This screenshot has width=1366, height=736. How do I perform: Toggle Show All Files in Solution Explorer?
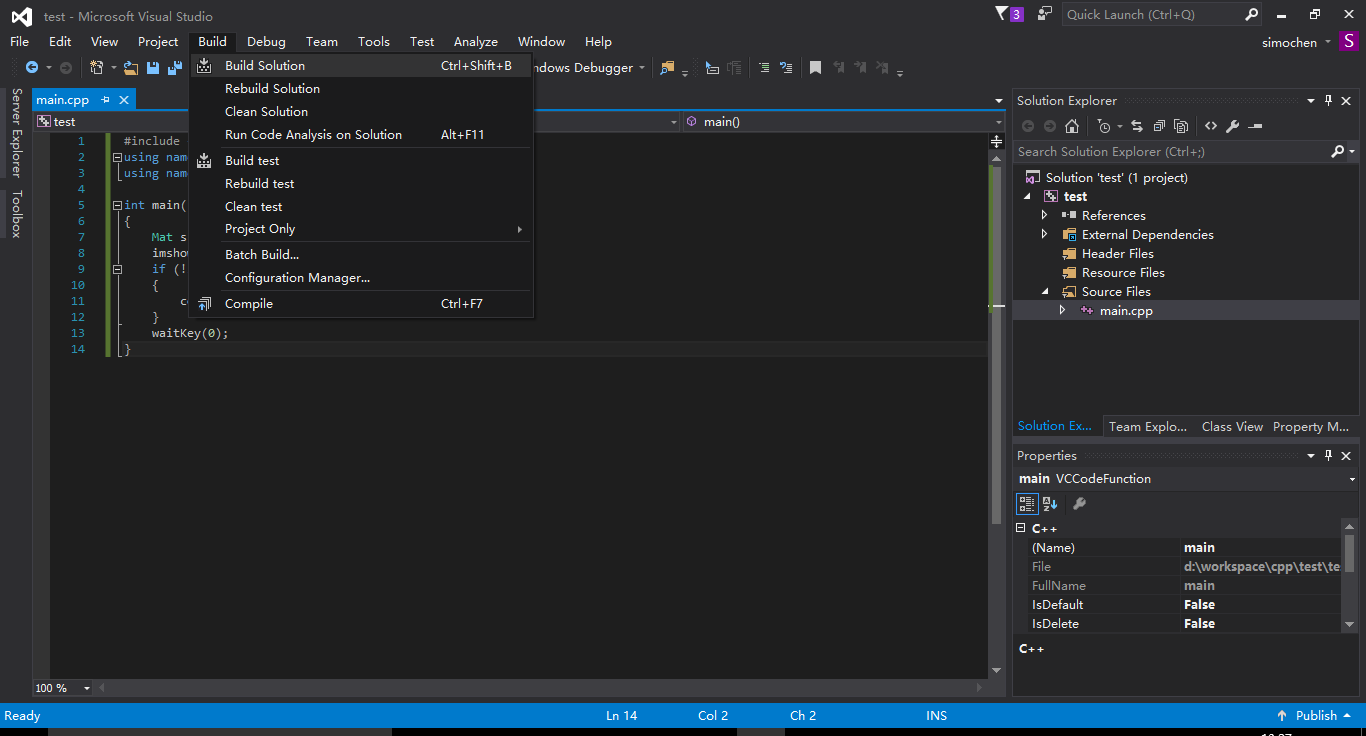[1181, 126]
